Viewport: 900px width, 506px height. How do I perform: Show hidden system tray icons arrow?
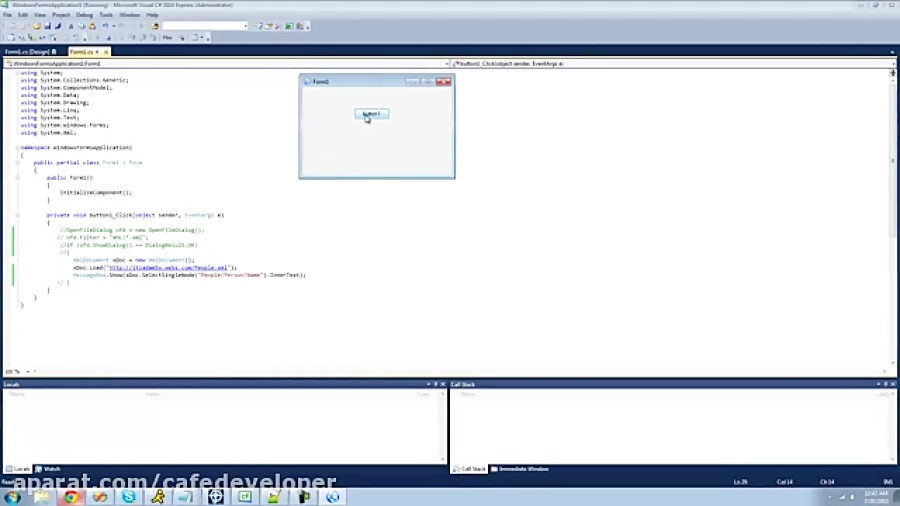829,497
